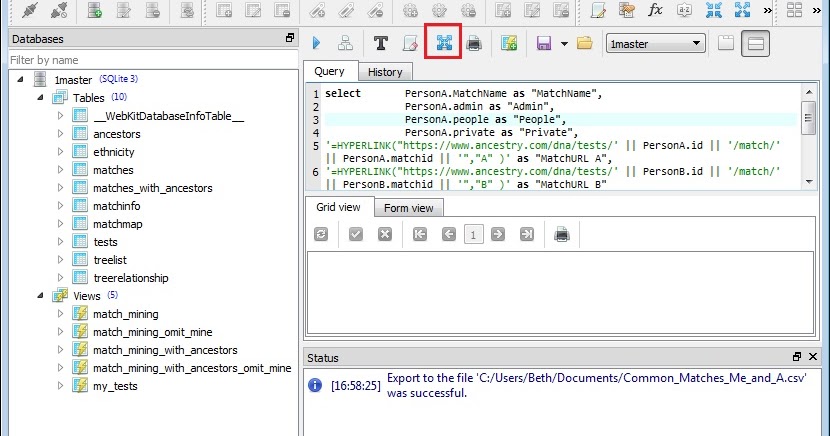Screen dimensions: 830x436
Task: Click the connect to database plug icon
Action: (x=30, y=10)
